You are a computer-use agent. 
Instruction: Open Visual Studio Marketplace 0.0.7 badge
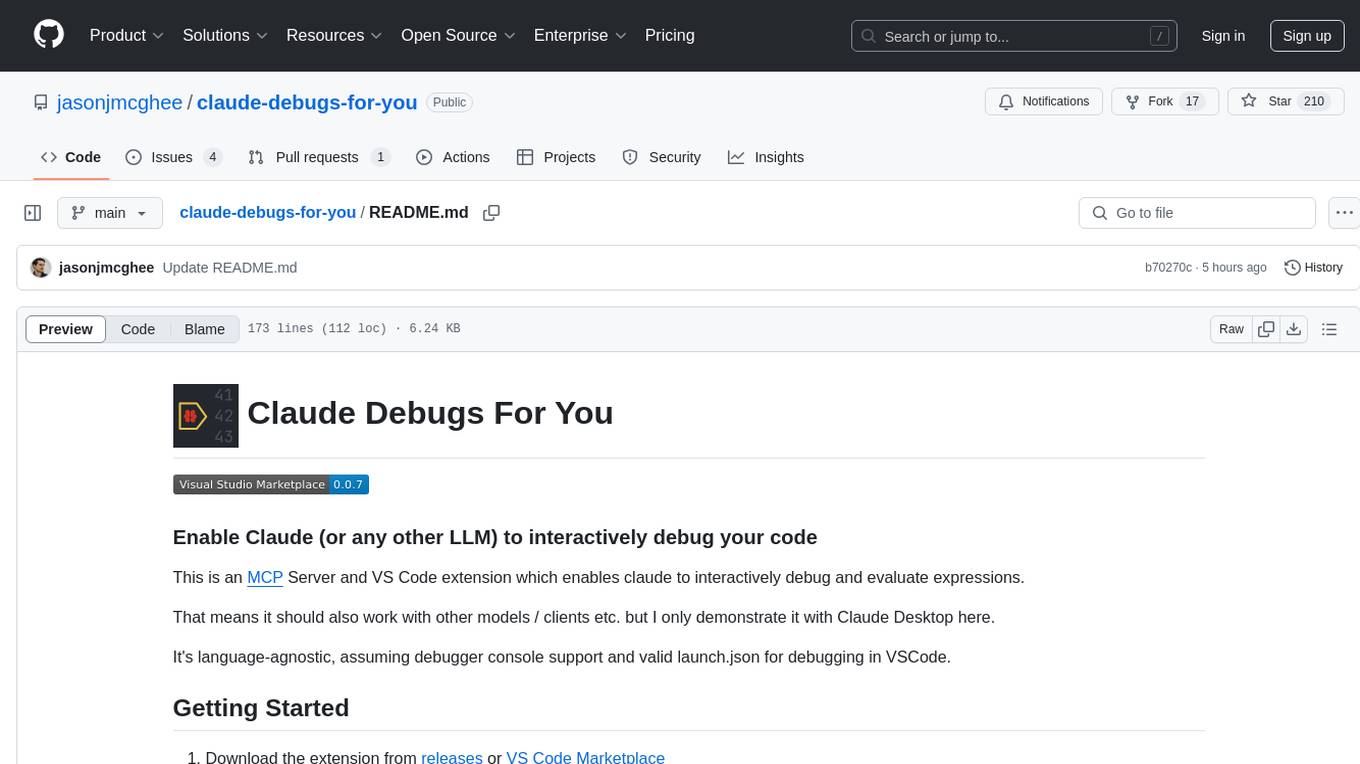point(271,484)
